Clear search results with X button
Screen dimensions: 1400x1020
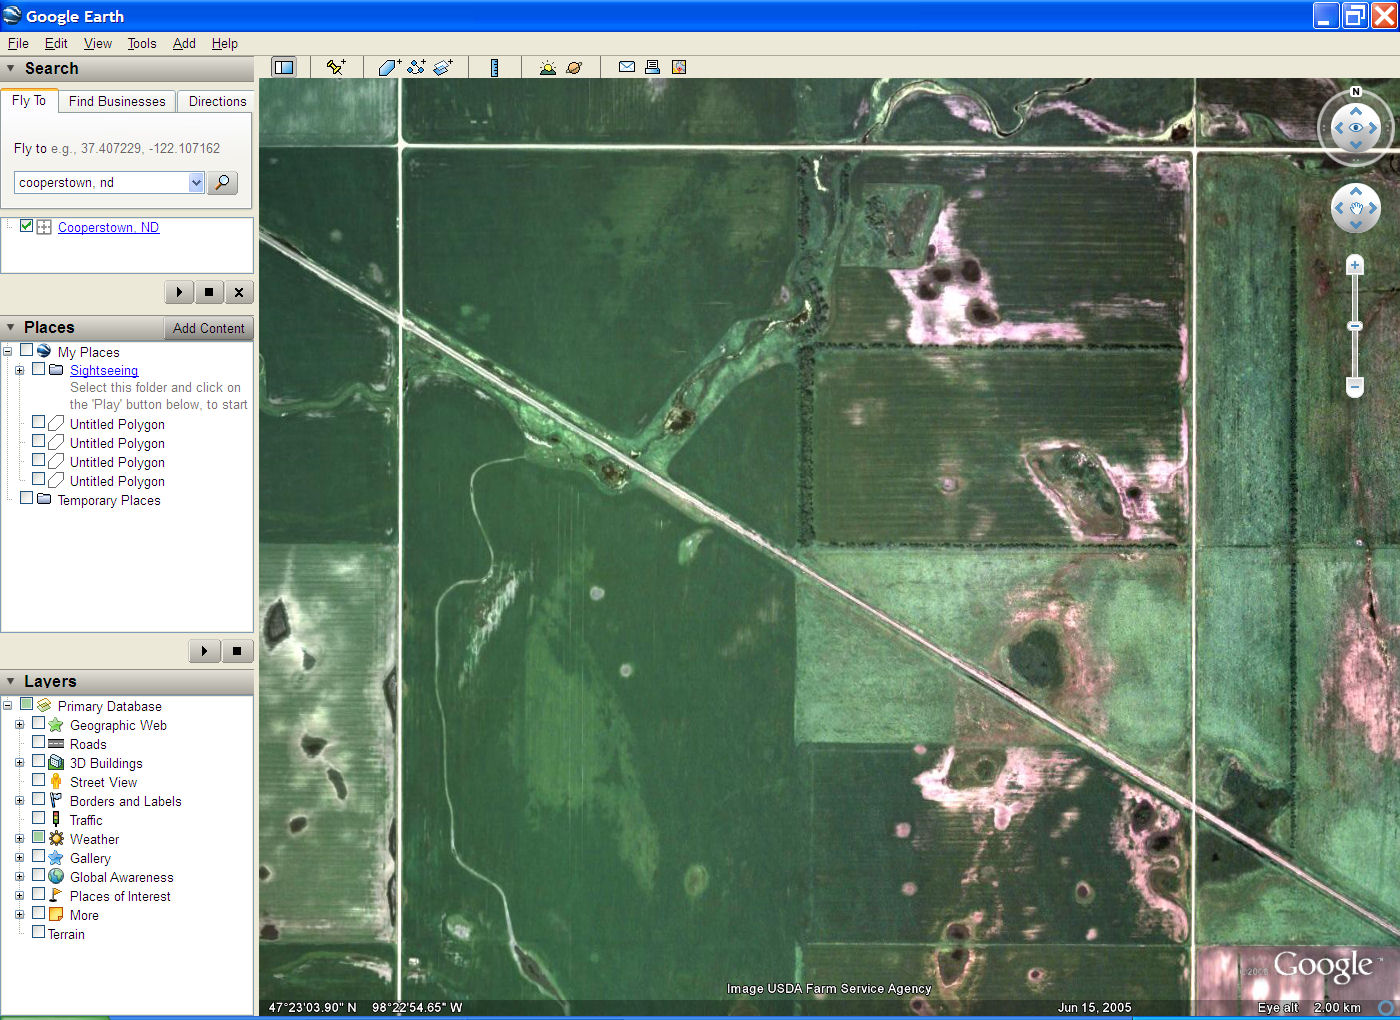click(x=239, y=292)
